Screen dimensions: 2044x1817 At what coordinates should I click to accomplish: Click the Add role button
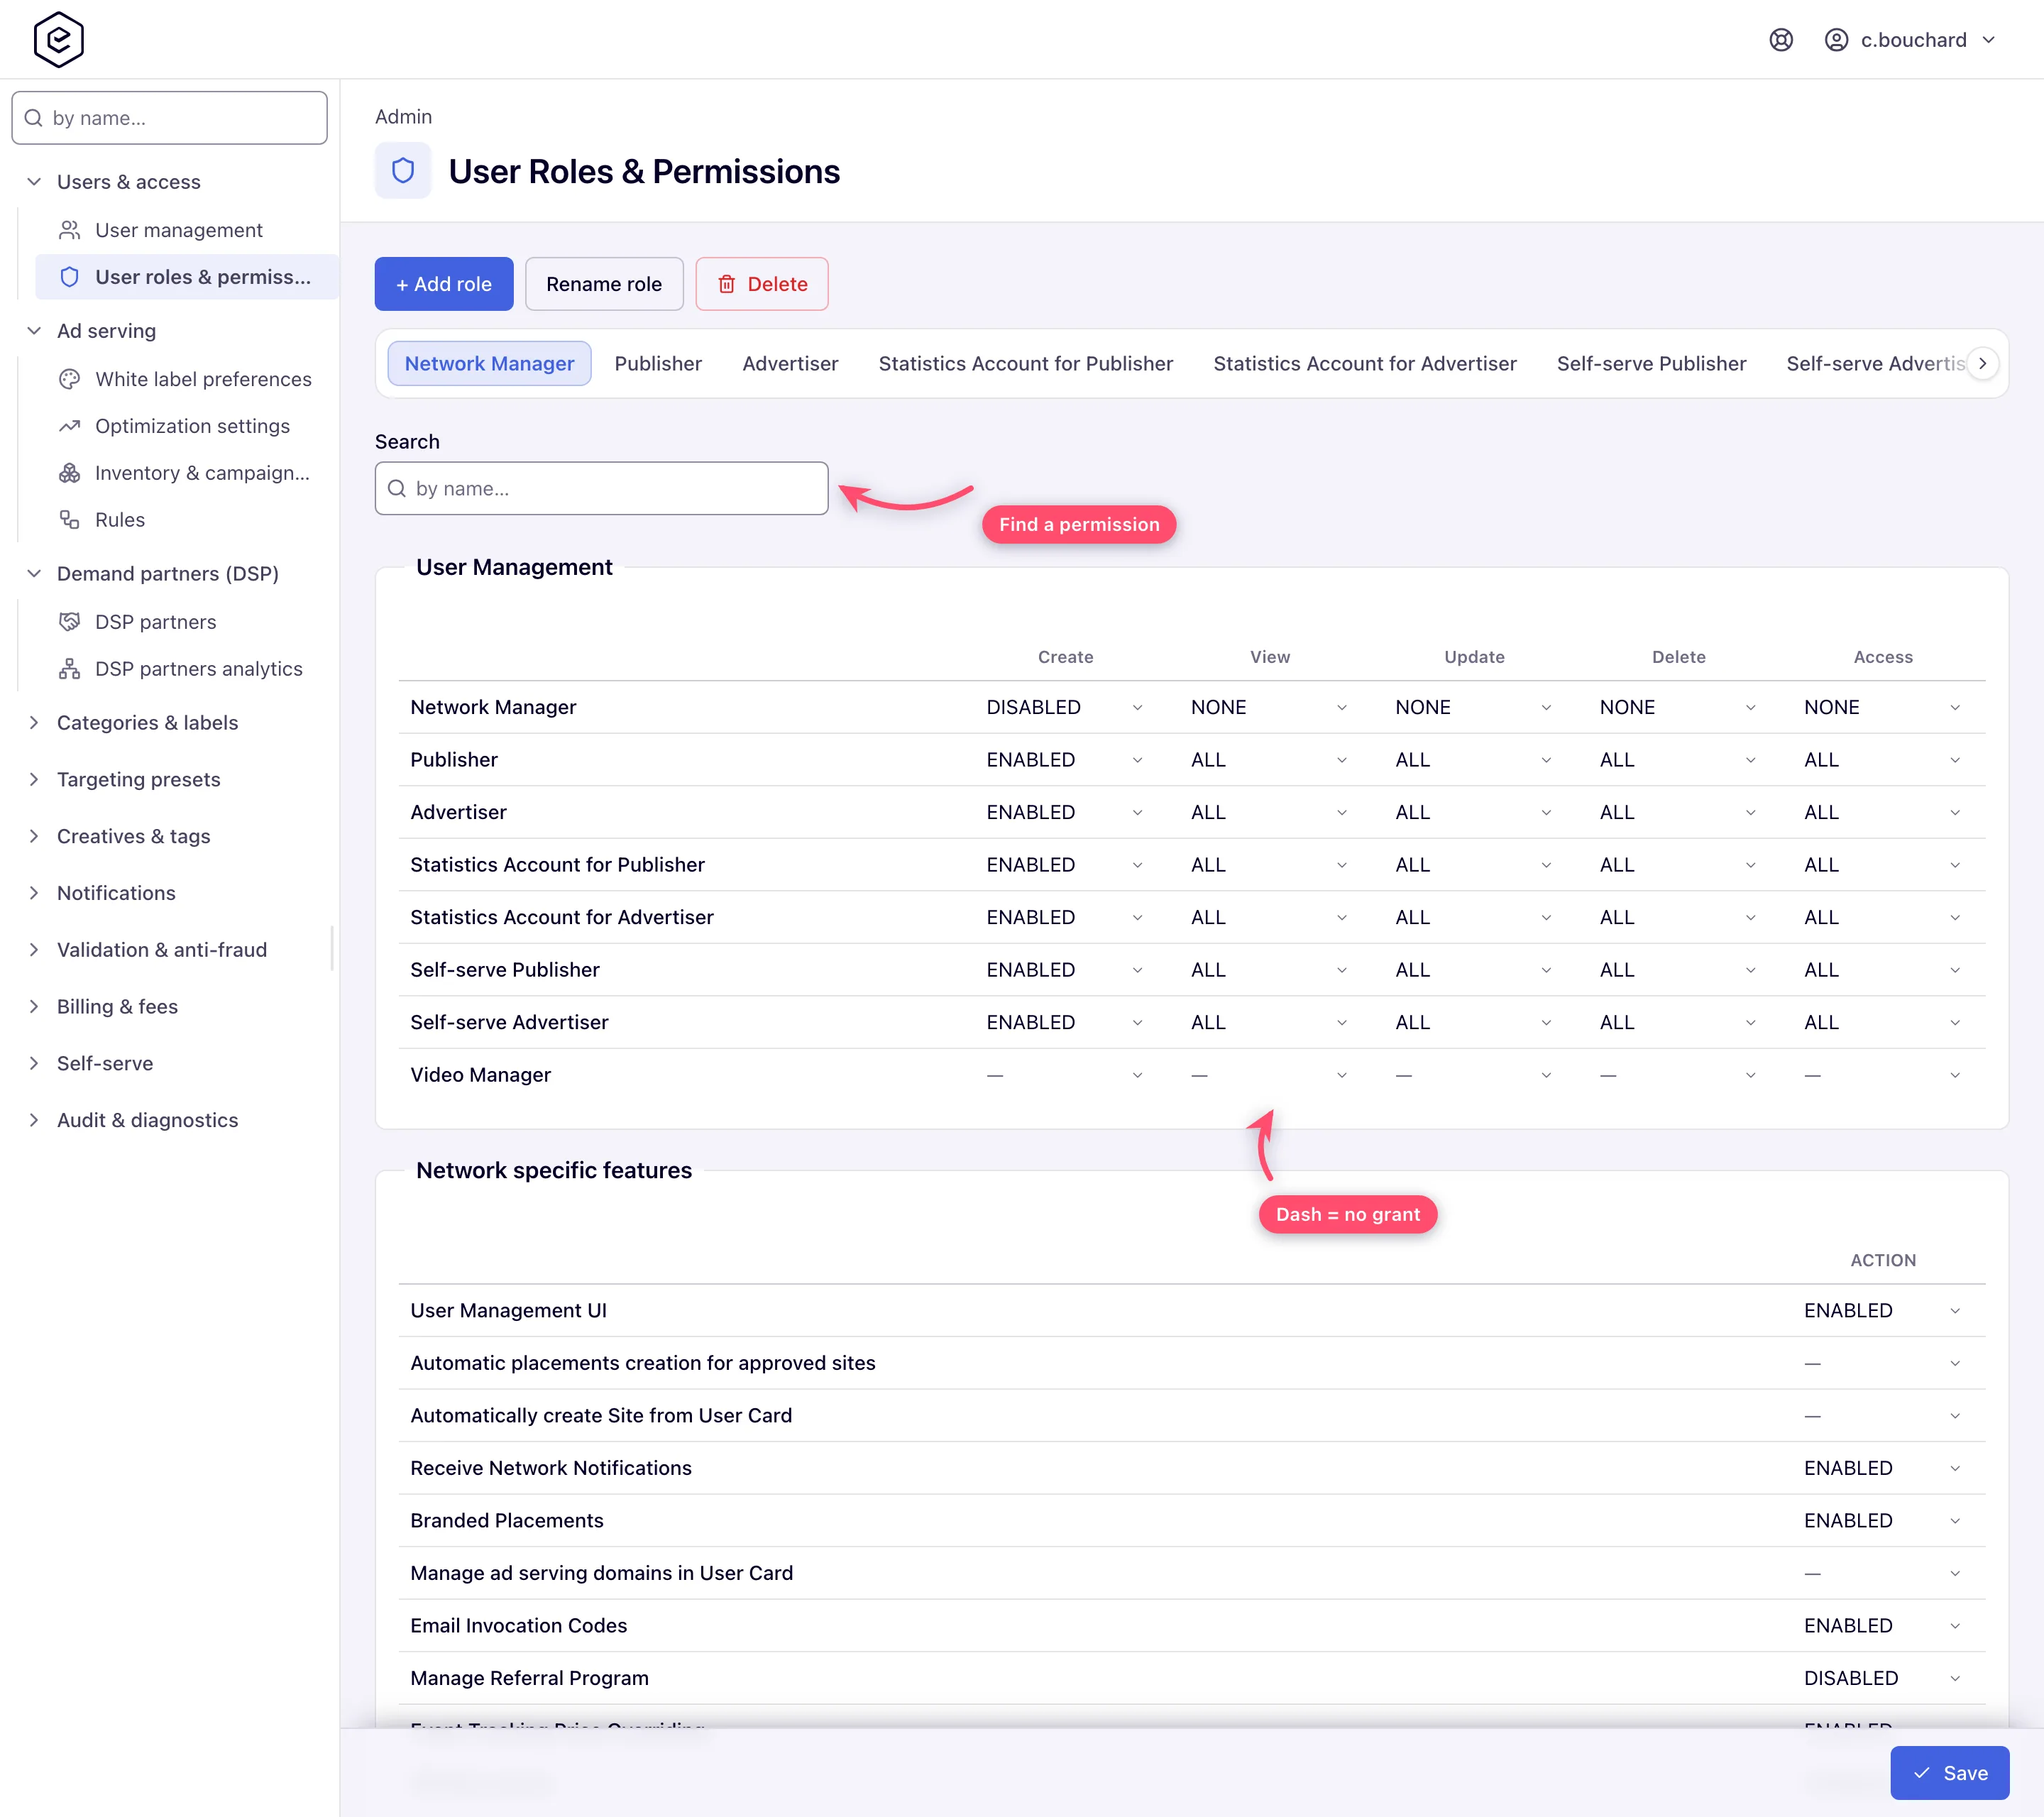(x=444, y=284)
